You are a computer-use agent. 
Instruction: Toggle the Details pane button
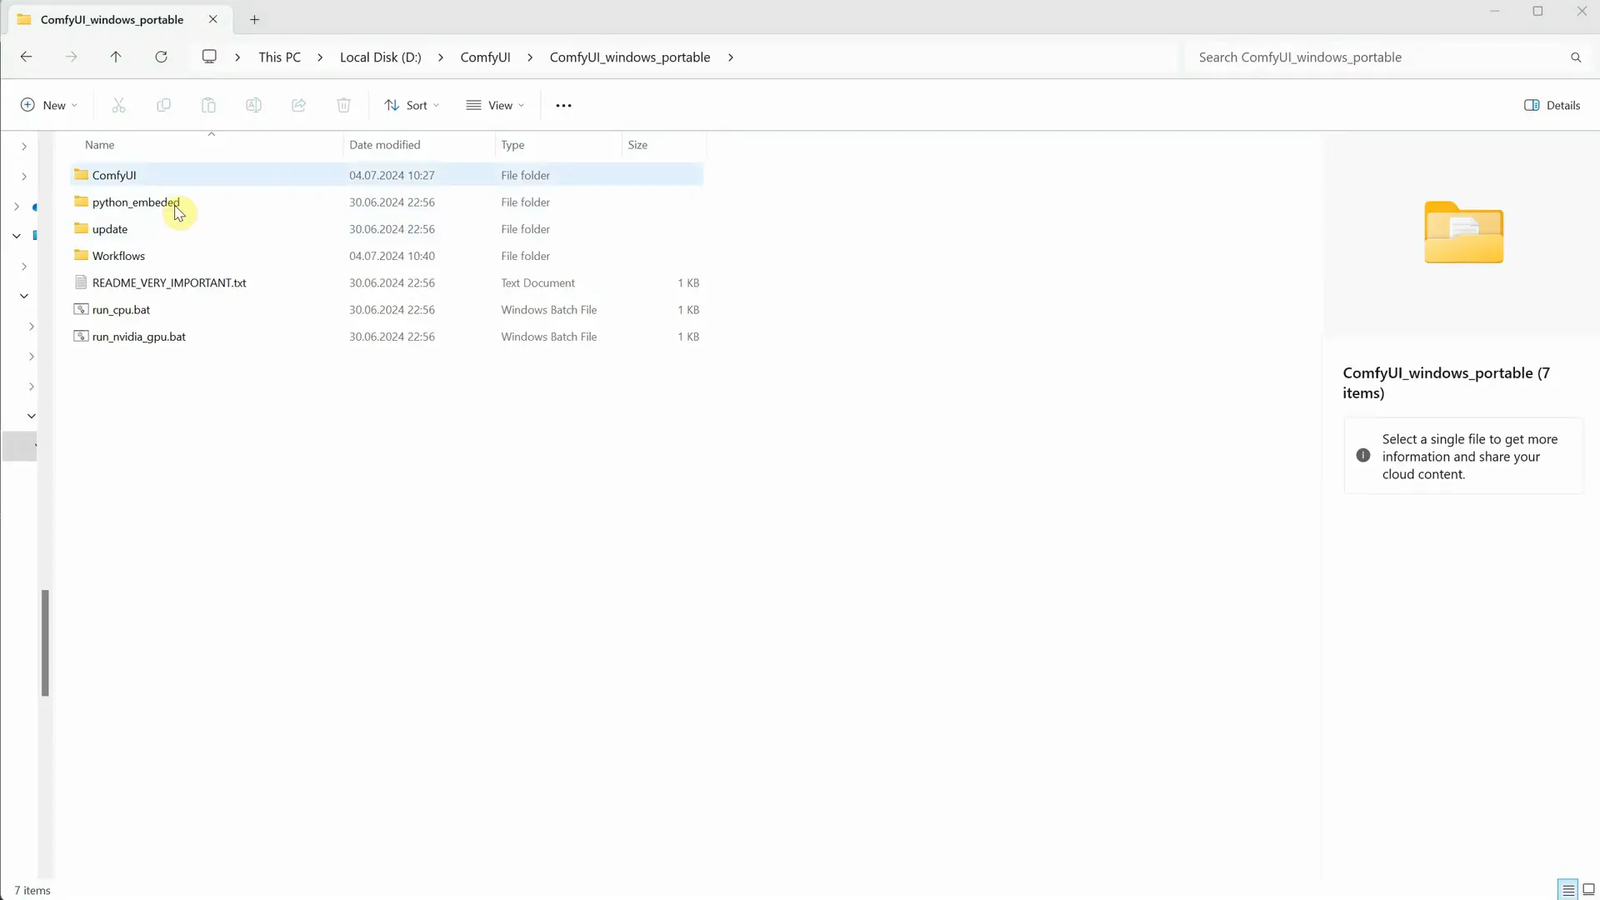[1552, 105]
